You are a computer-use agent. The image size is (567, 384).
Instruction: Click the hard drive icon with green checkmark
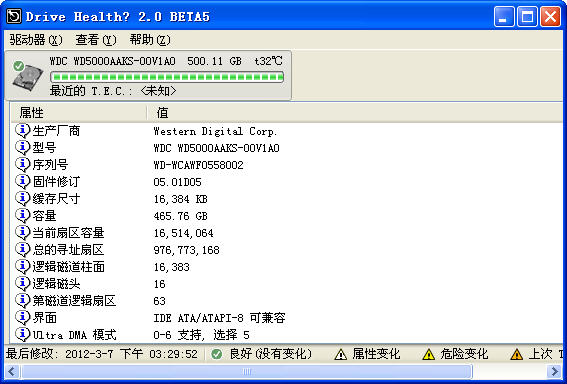pyautogui.click(x=28, y=76)
